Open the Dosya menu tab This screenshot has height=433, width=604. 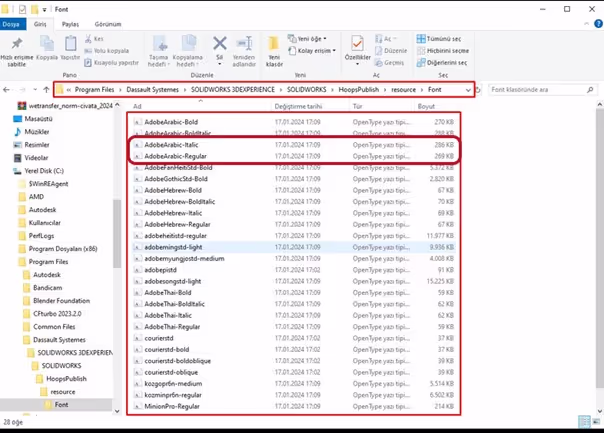tap(11, 24)
